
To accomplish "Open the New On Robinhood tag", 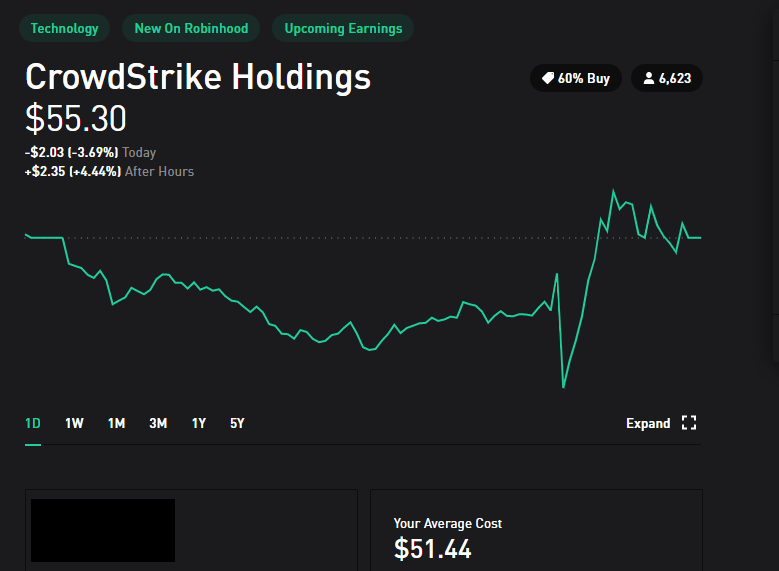I will point(191,28).
